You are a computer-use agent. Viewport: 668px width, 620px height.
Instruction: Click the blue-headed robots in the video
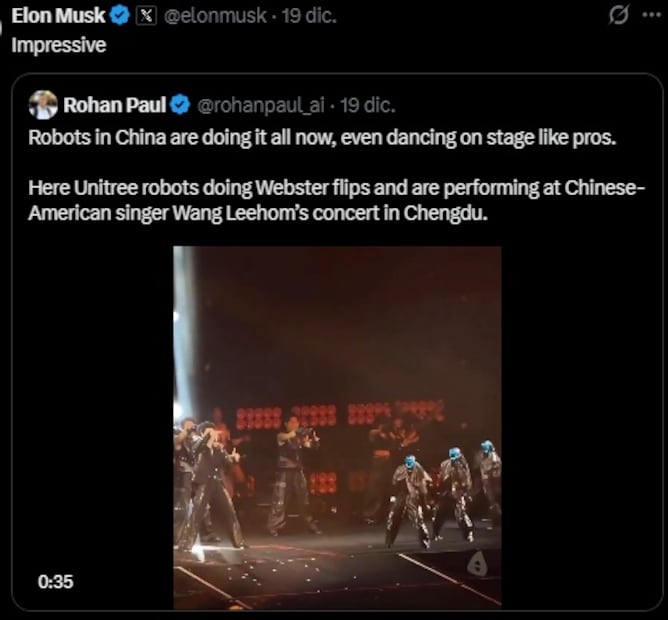click(x=447, y=490)
